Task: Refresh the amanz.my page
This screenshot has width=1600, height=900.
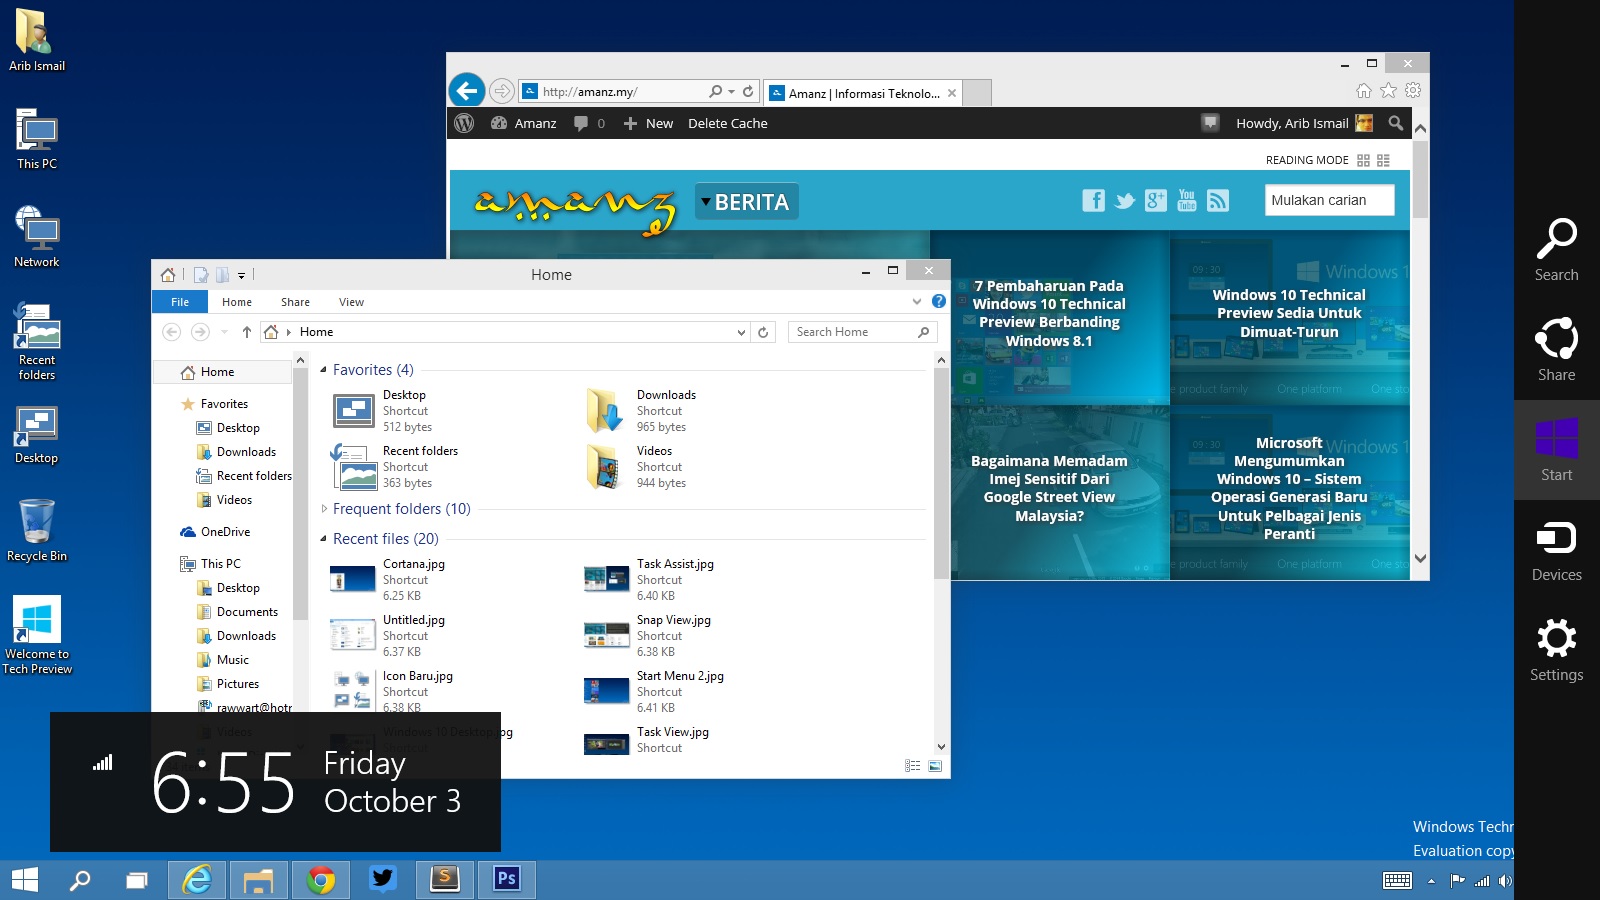Action: coord(748,91)
